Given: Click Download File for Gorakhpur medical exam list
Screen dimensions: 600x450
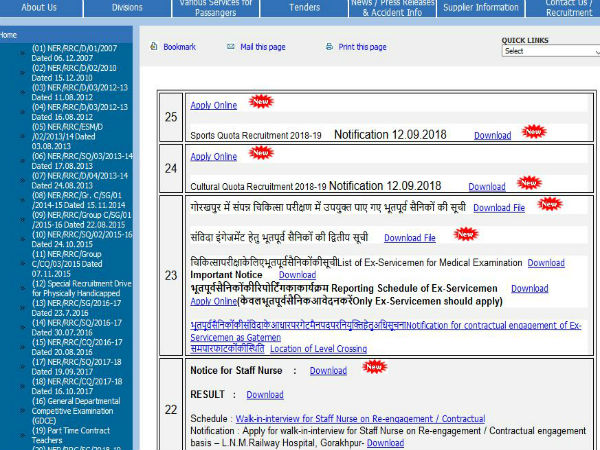Looking at the screenshot, I should [499, 208].
